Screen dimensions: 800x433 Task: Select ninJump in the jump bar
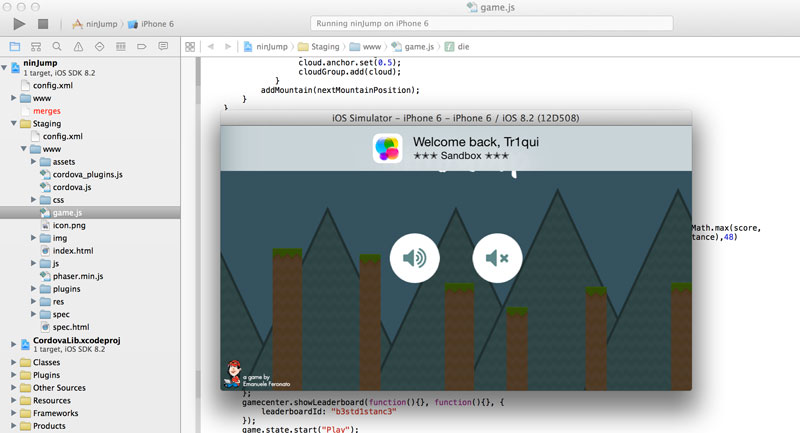270,46
